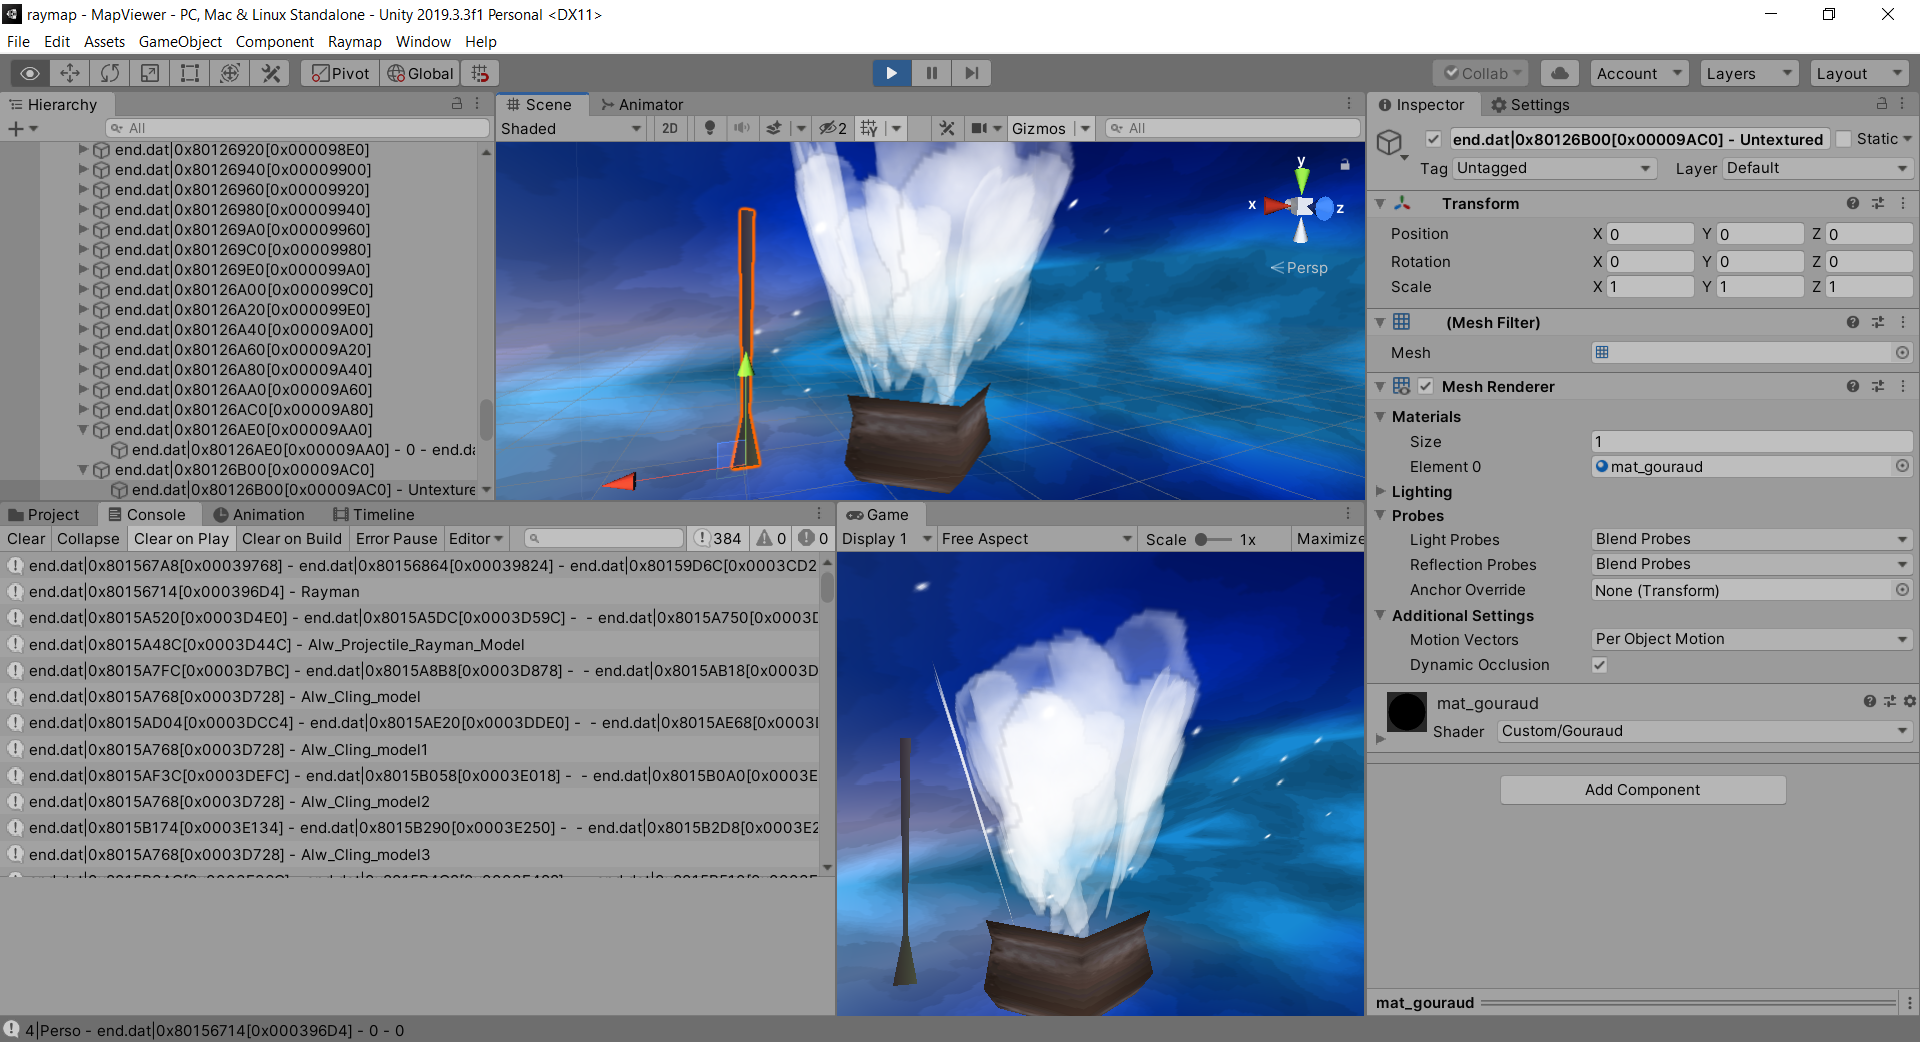Select the Move tool in toolbar
Screen dimensions: 1920x1042
(70, 73)
